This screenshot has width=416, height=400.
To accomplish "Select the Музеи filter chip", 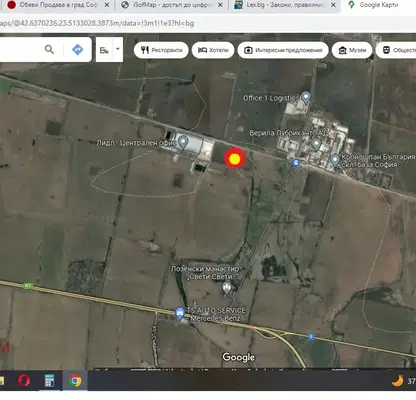I will click(352, 50).
